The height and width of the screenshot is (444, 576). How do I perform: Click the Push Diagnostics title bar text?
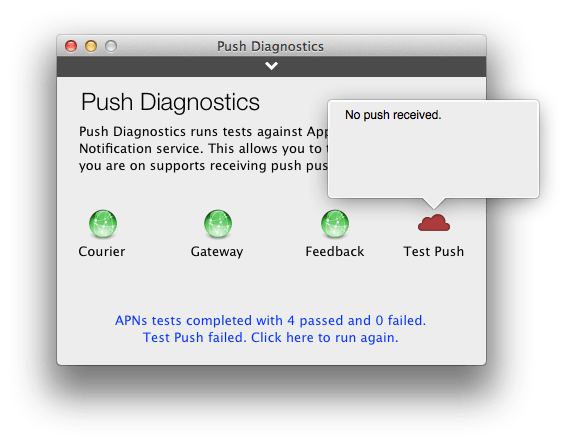pyautogui.click(x=270, y=47)
